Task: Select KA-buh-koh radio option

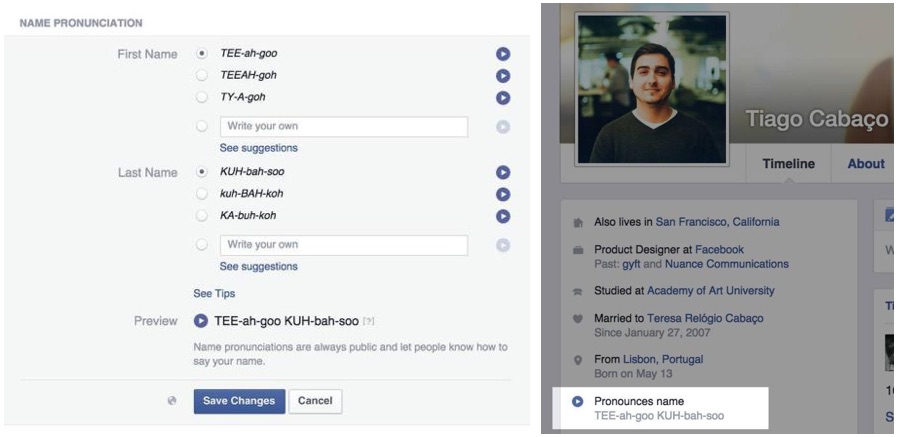Action: coord(201,216)
